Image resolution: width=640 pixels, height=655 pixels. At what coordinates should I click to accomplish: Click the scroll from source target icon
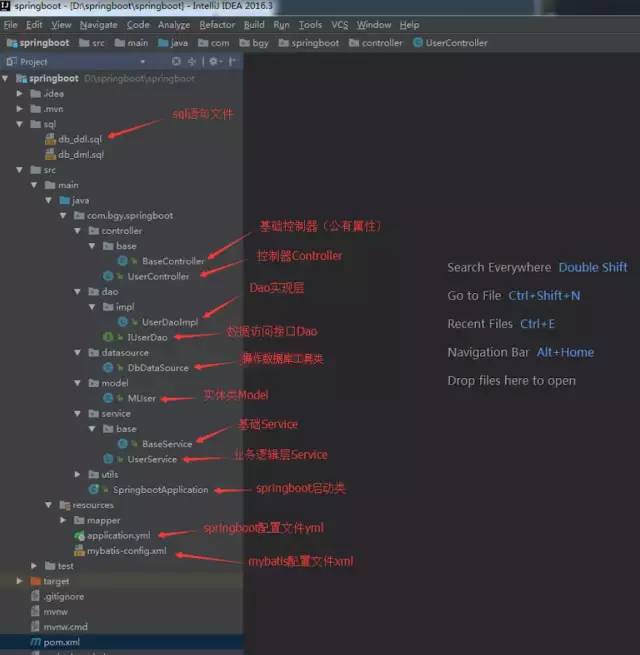pos(176,62)
